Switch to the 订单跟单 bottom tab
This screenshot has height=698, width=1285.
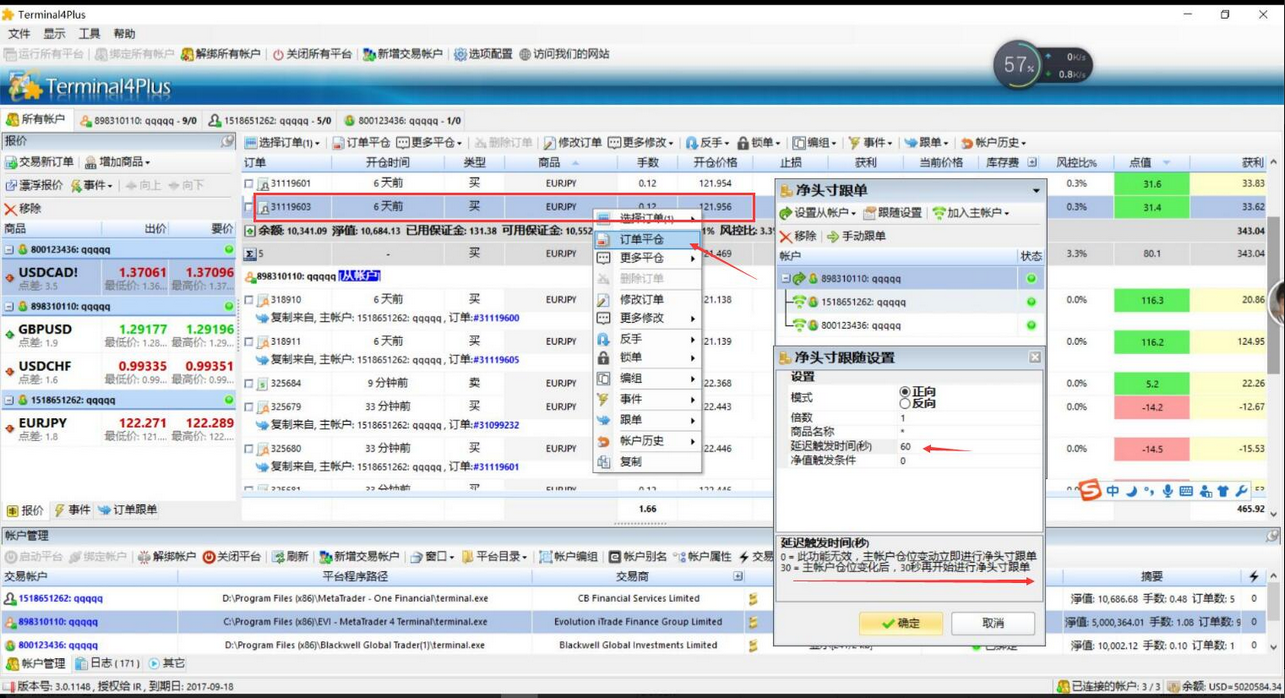tap(128, 510)
